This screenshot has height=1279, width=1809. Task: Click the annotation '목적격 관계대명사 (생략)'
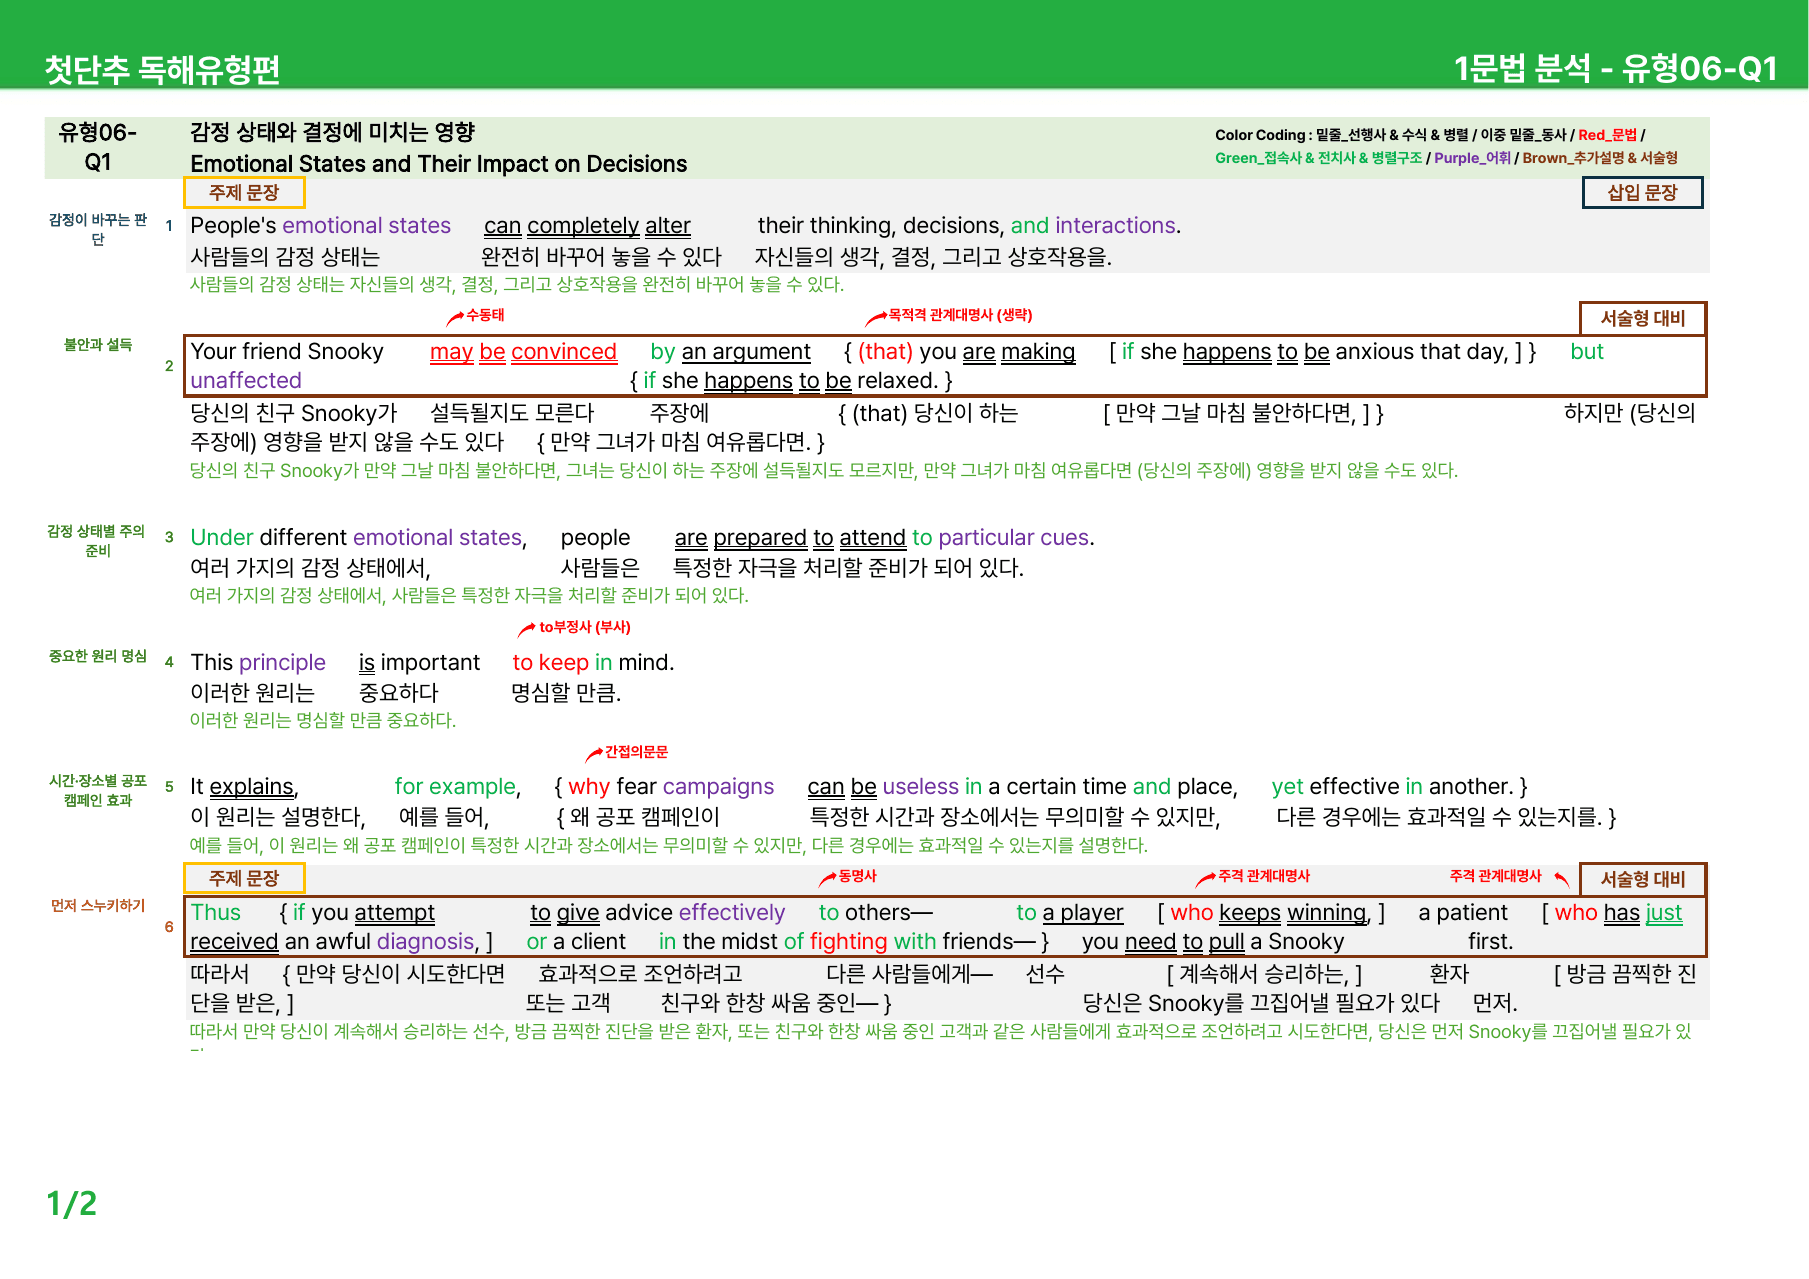click(960, 315)
